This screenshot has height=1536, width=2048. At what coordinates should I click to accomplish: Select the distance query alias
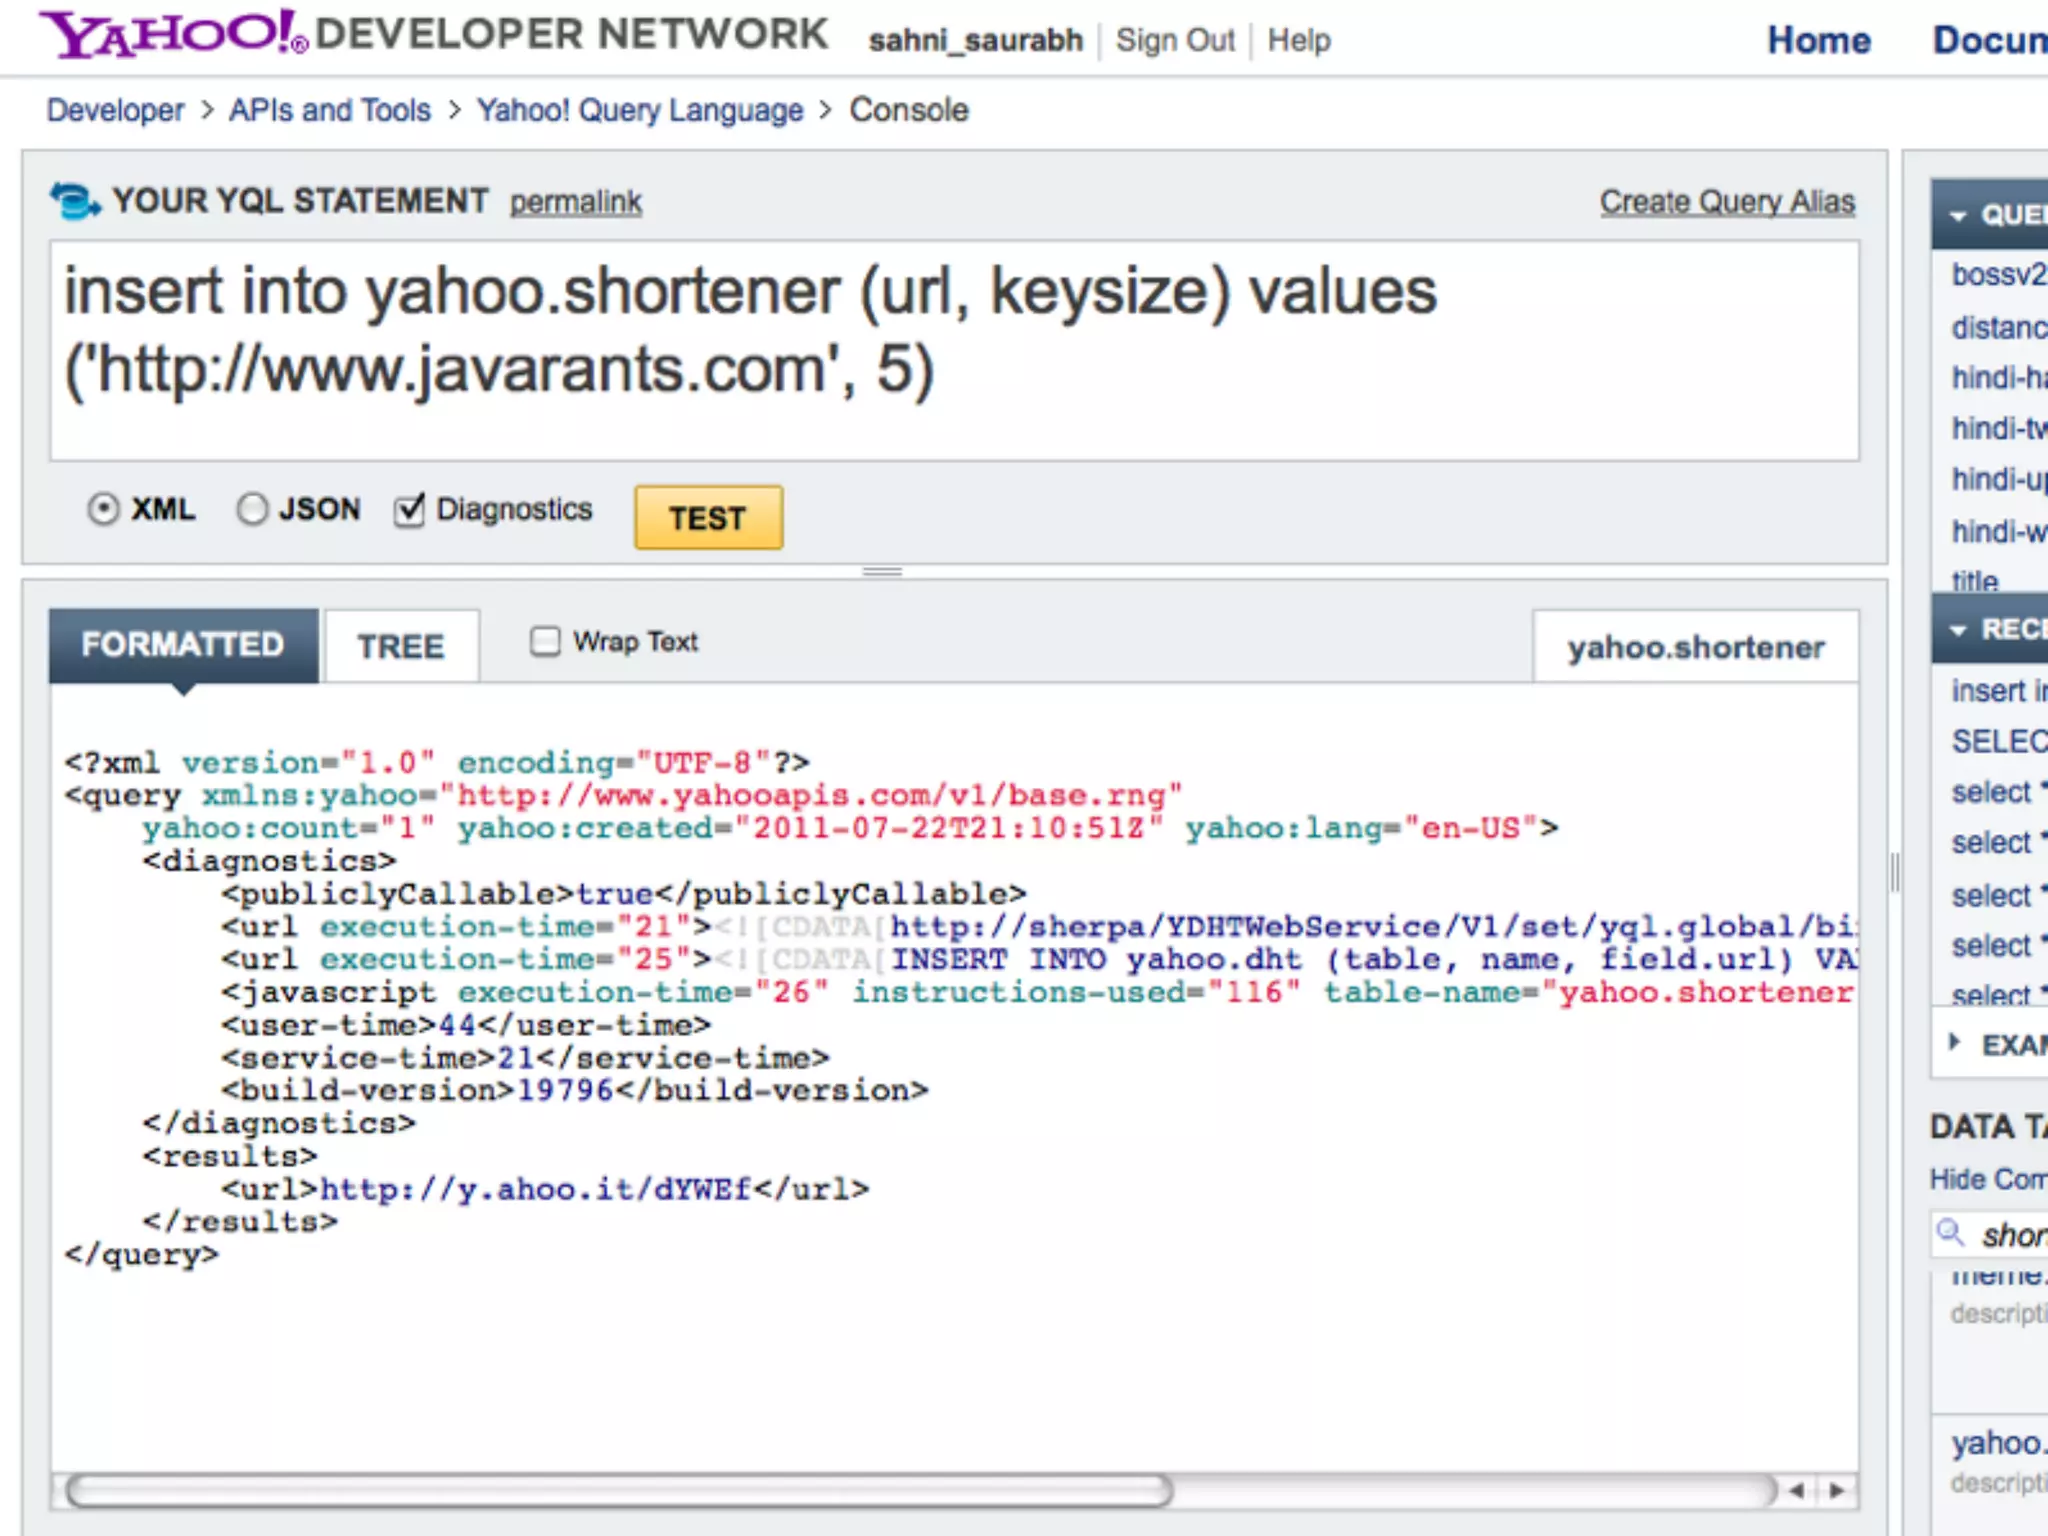[1999, 327]
